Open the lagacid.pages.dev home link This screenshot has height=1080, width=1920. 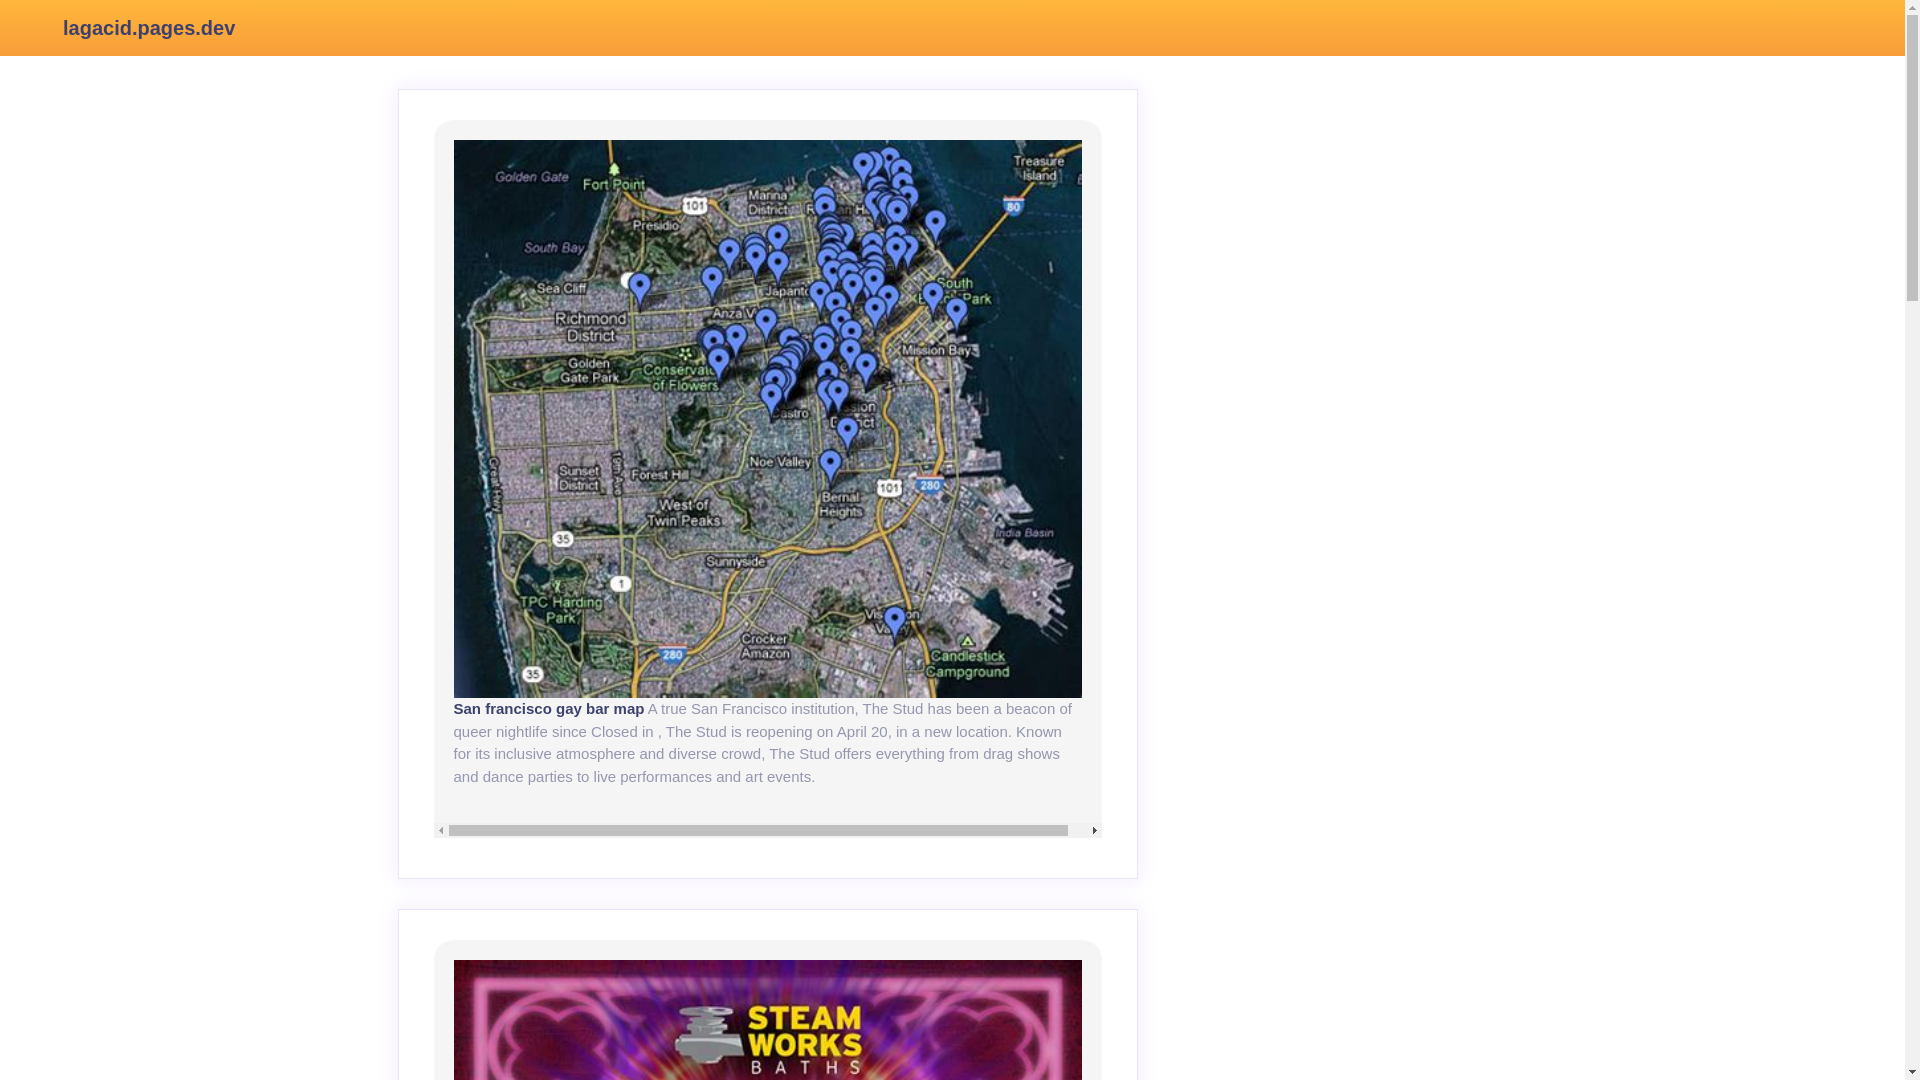pyautogui.click(x=149, y=28)
